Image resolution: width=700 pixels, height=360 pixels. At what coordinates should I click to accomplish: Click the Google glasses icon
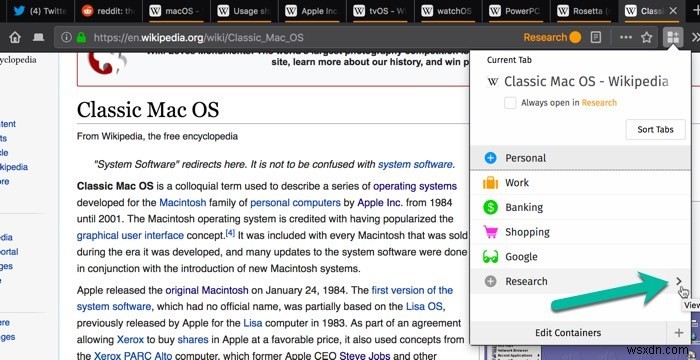click(x=490, y=257)
